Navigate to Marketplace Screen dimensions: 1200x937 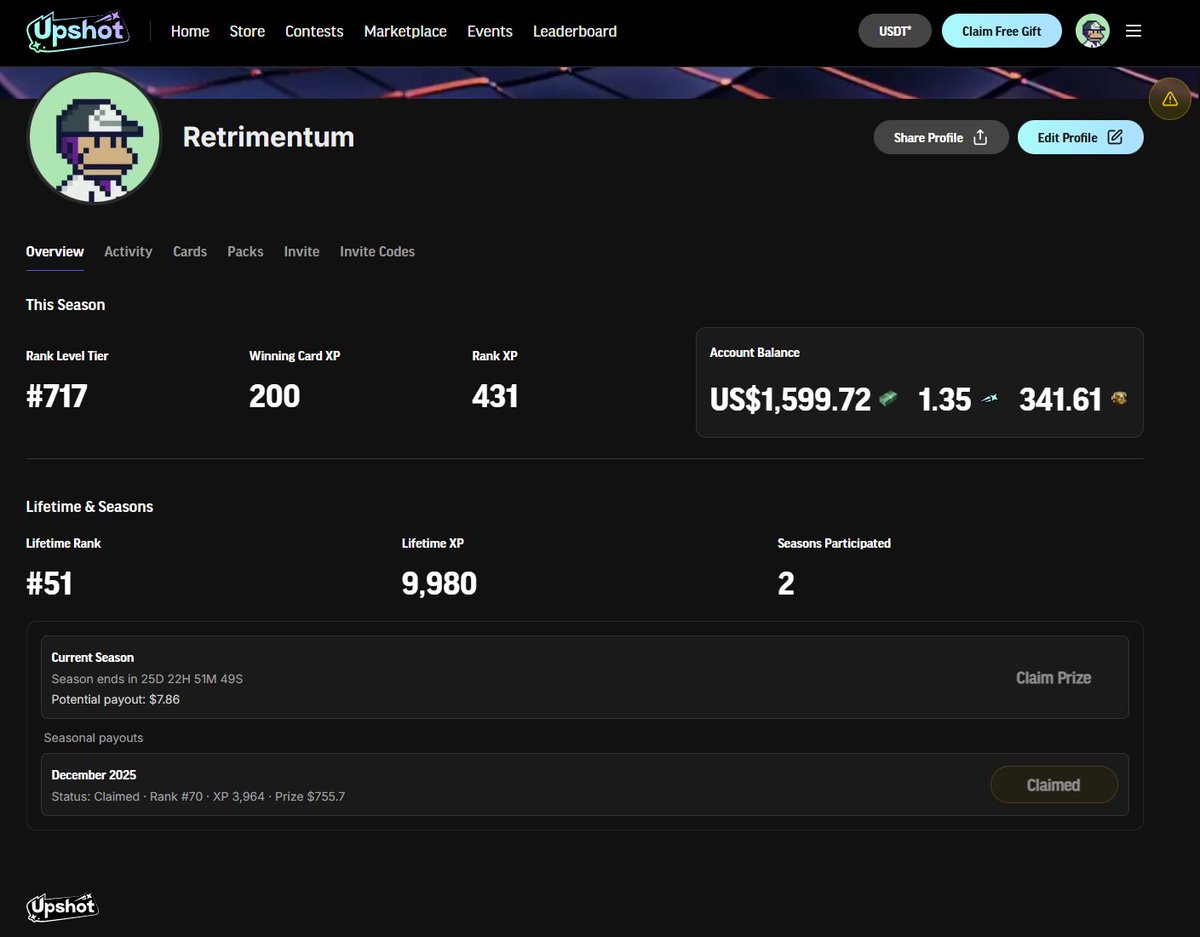pos(405,31)
